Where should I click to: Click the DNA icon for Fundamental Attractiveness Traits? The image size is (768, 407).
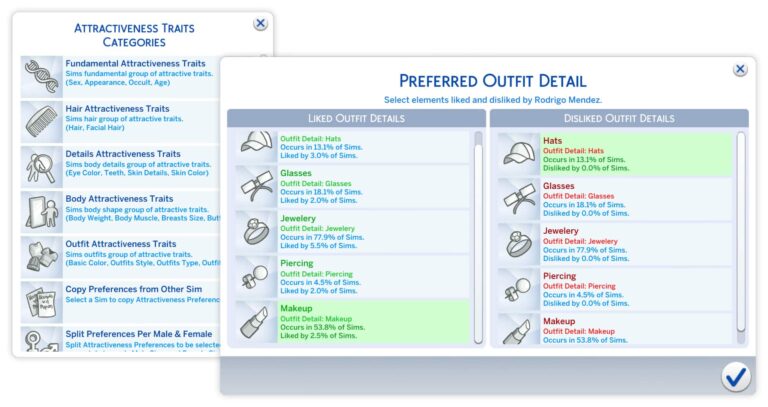point(42,76)
